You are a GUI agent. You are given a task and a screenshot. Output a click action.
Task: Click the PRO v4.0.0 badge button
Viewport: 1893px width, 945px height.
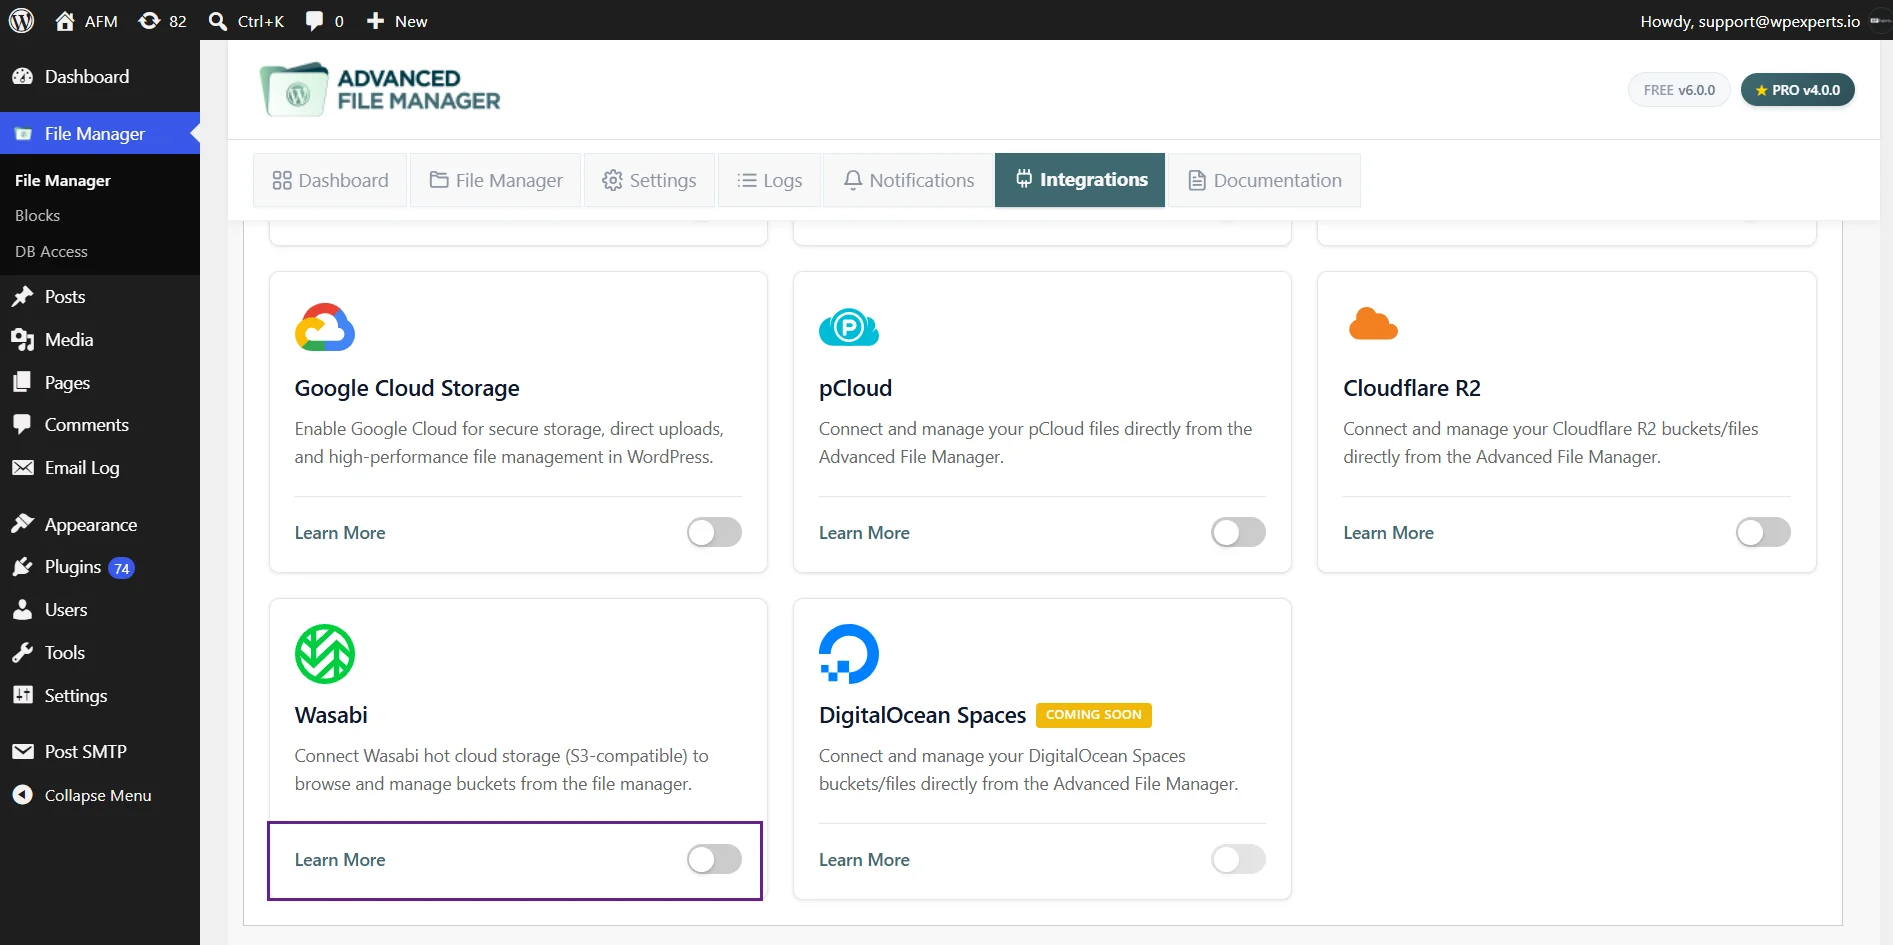click(1797, 90)
